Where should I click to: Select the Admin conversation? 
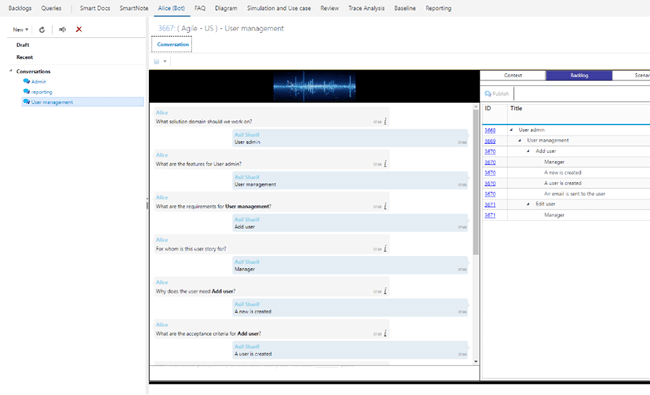click(x=39, y=82)
